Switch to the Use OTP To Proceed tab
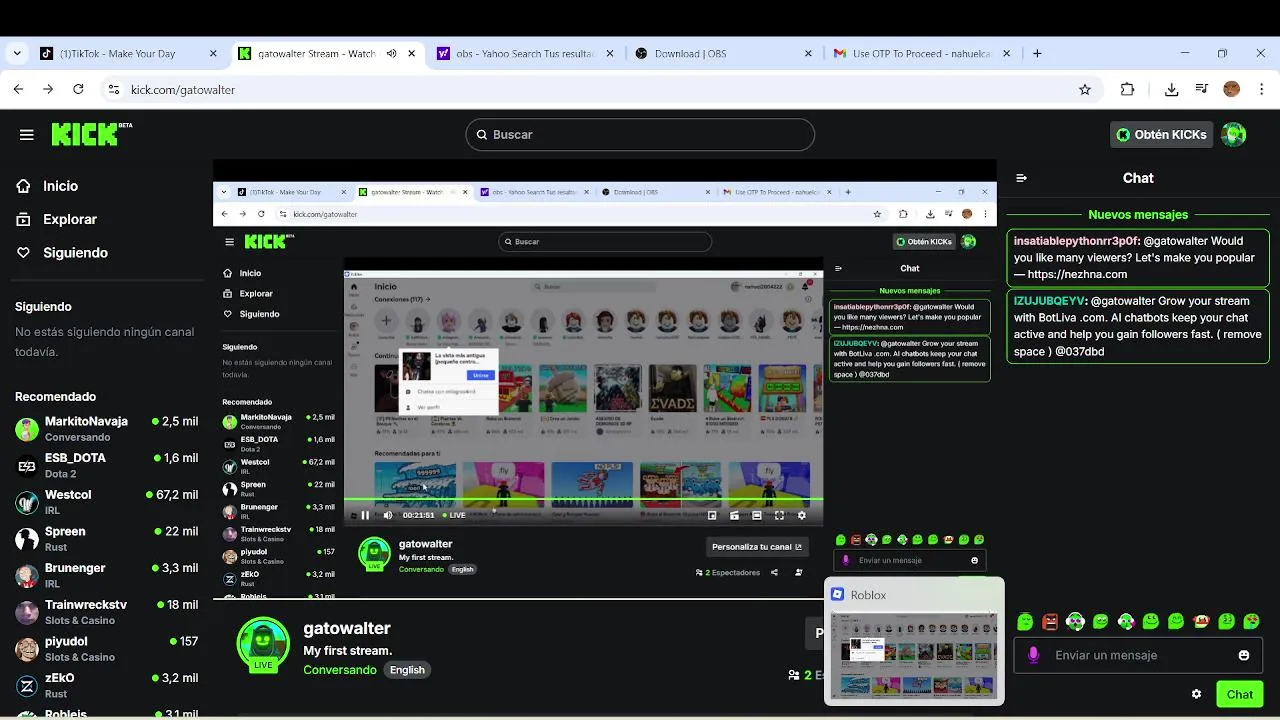This screenshot has height=720, width=1280. click(x=922, y=54)
